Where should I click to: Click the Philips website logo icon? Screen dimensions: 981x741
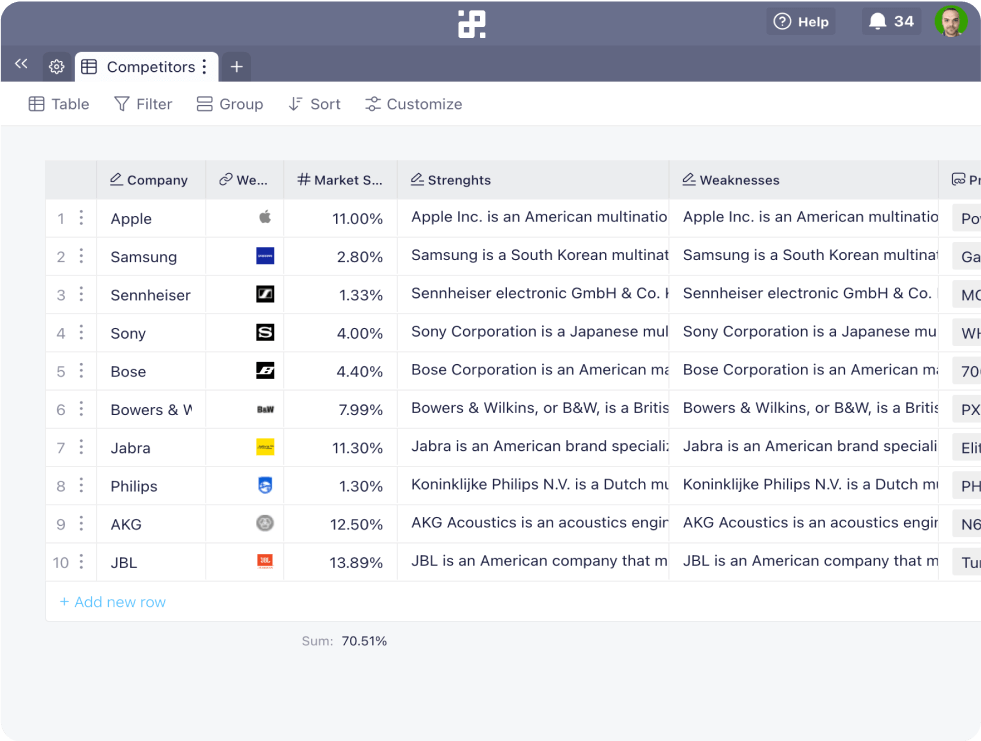265,485
